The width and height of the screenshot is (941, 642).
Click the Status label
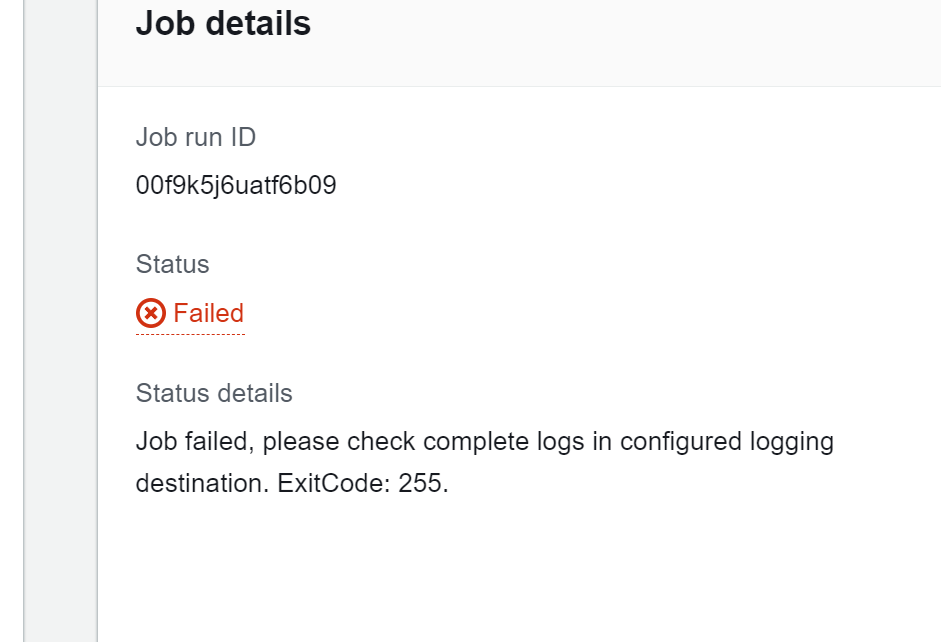click(x=172, y=264)
